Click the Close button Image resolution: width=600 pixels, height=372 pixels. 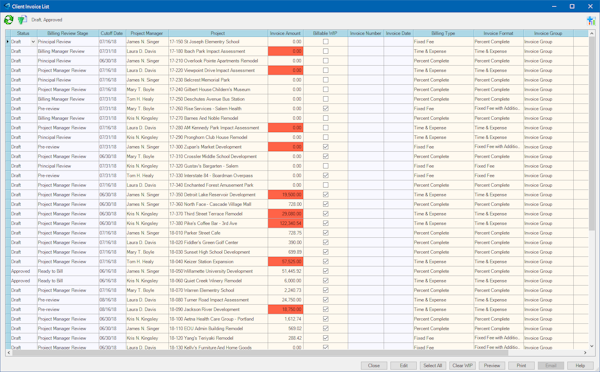[x=374, y=365]
